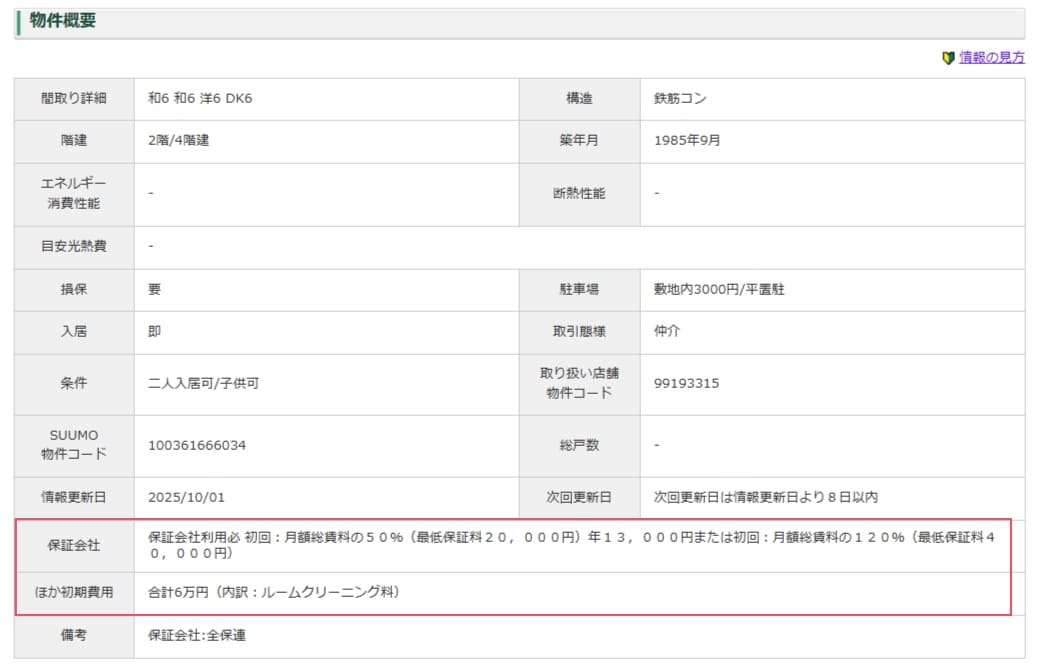Open the 情報の見方 help link
Image resolution: width=1043 pixels, height=667 pixels.
tap(989, 59)
